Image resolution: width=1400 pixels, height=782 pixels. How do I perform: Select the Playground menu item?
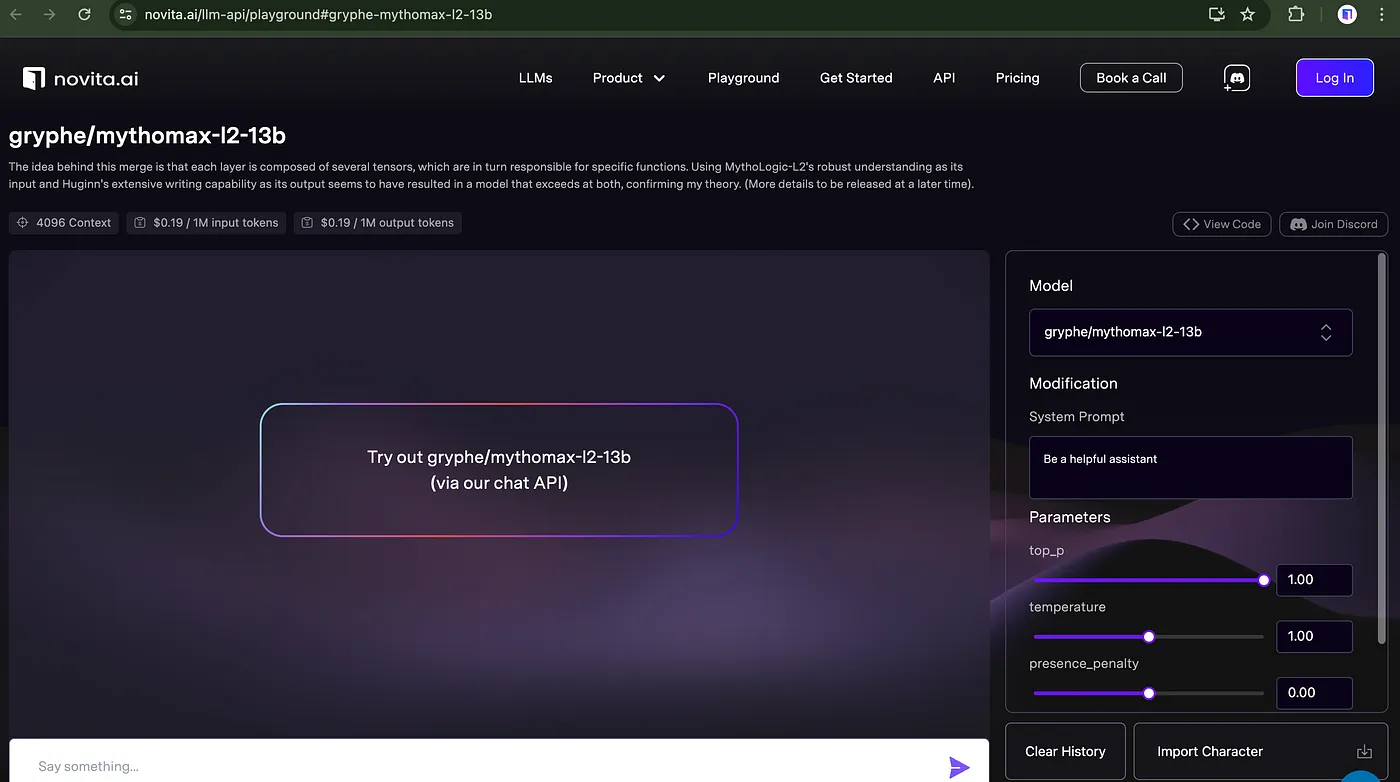point(743,77)
